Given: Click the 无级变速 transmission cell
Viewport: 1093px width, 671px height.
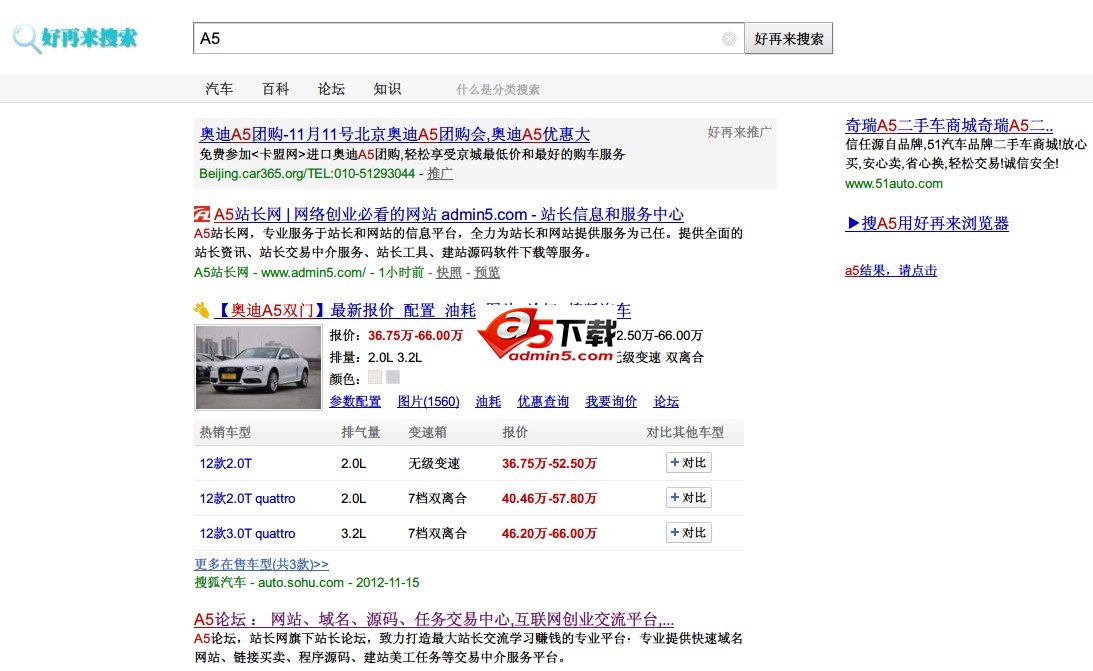Looking at the screenshot, I should tap(434, 463).
